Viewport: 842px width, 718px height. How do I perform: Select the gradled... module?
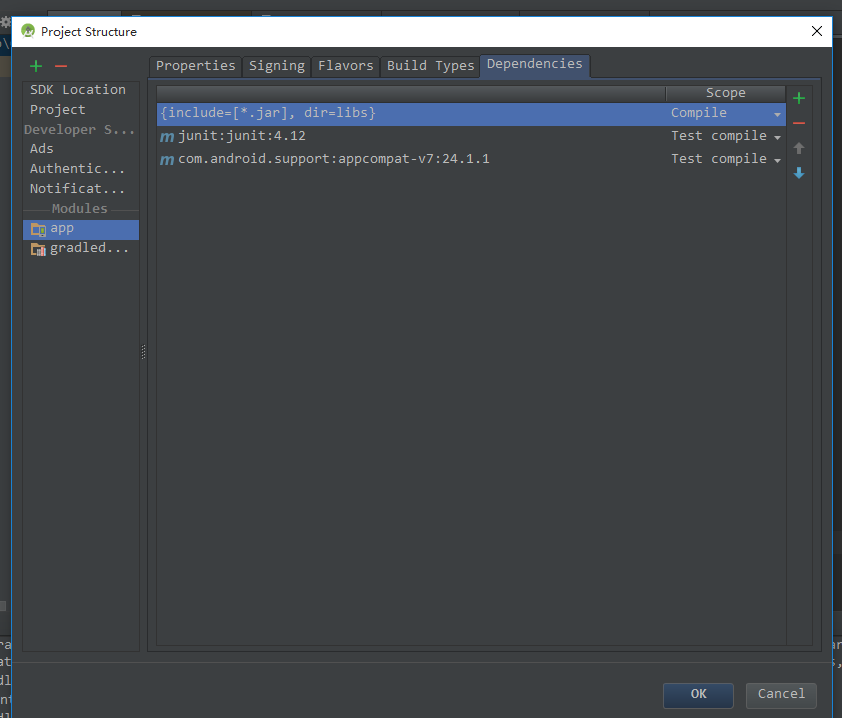(81, 249)
